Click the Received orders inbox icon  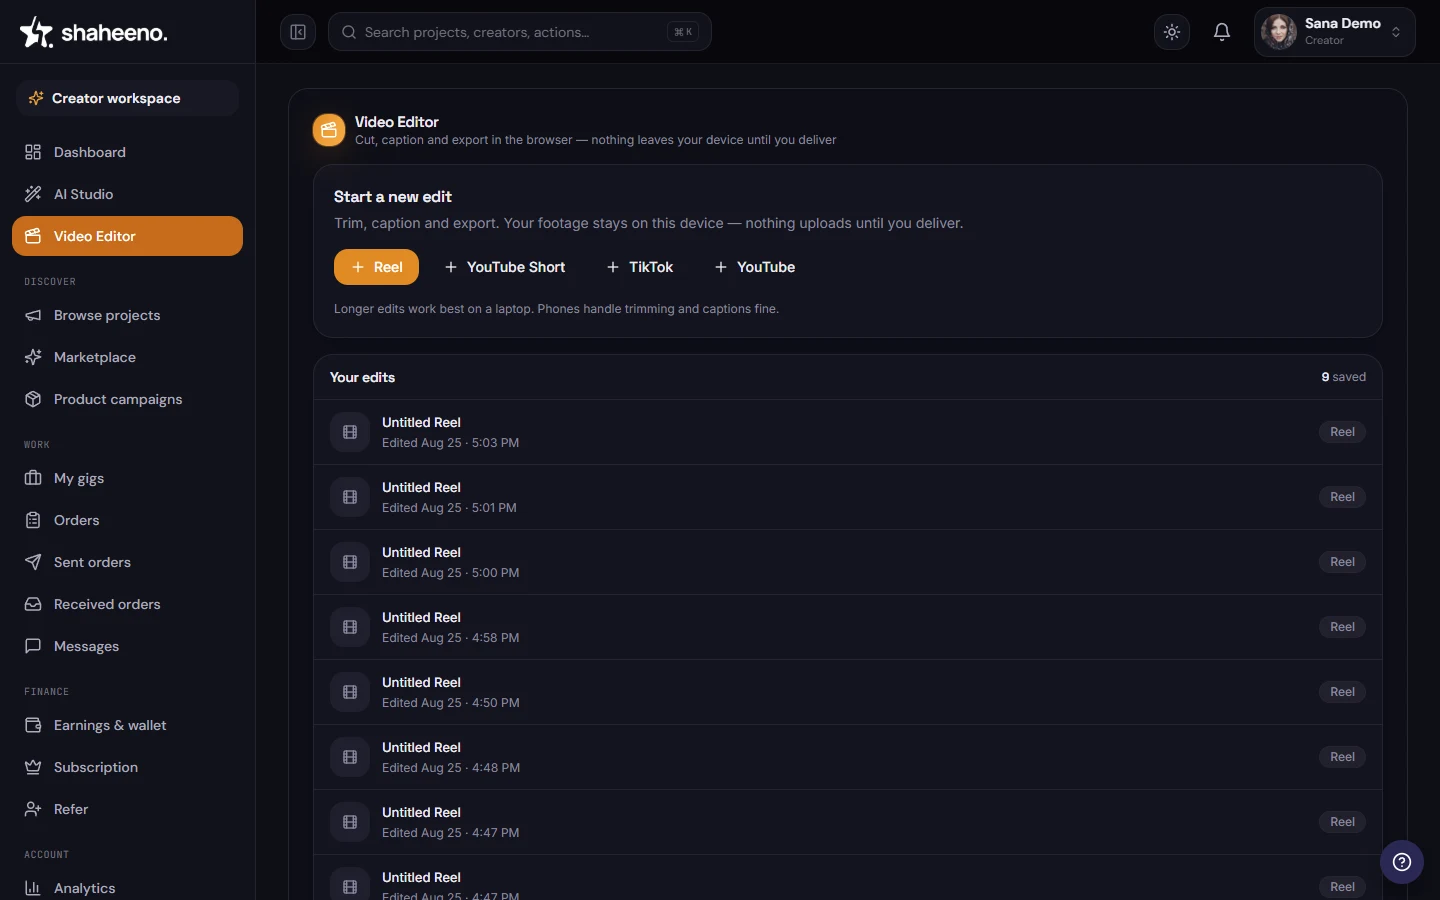point(33,604)
